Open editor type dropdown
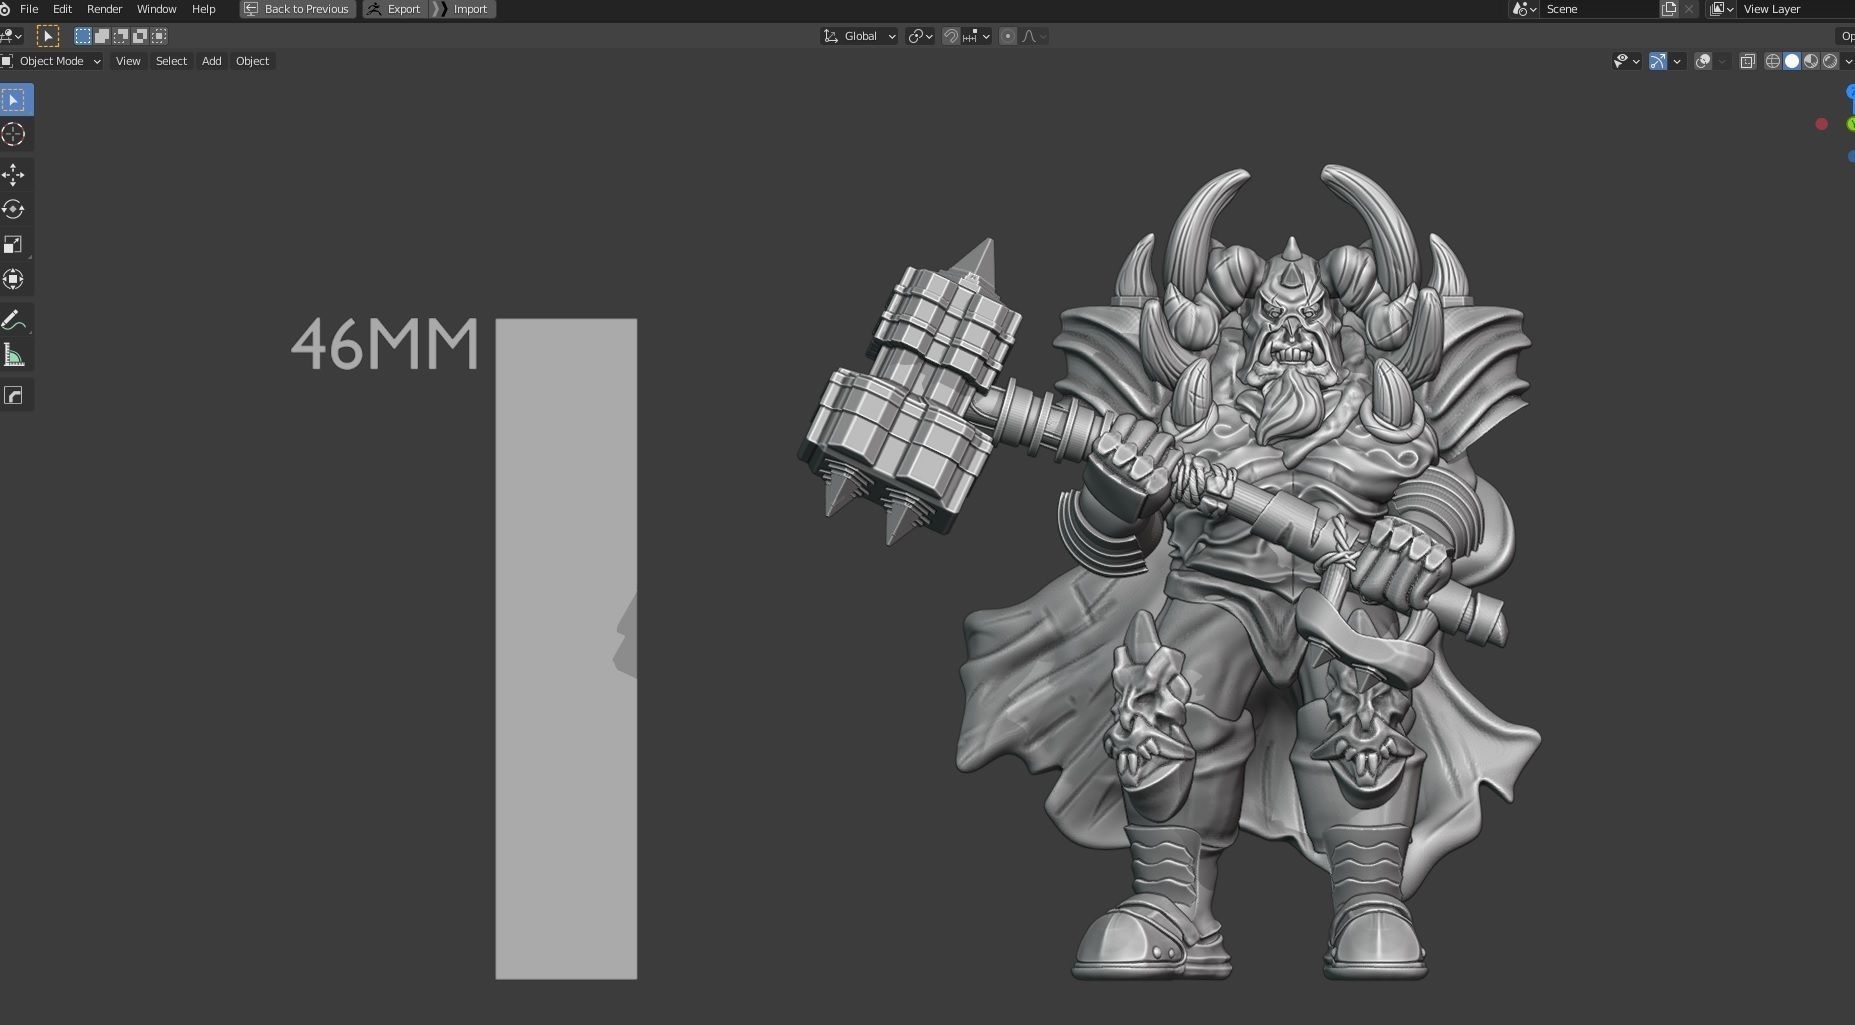1855x1025 pixels. click(11, 36)
